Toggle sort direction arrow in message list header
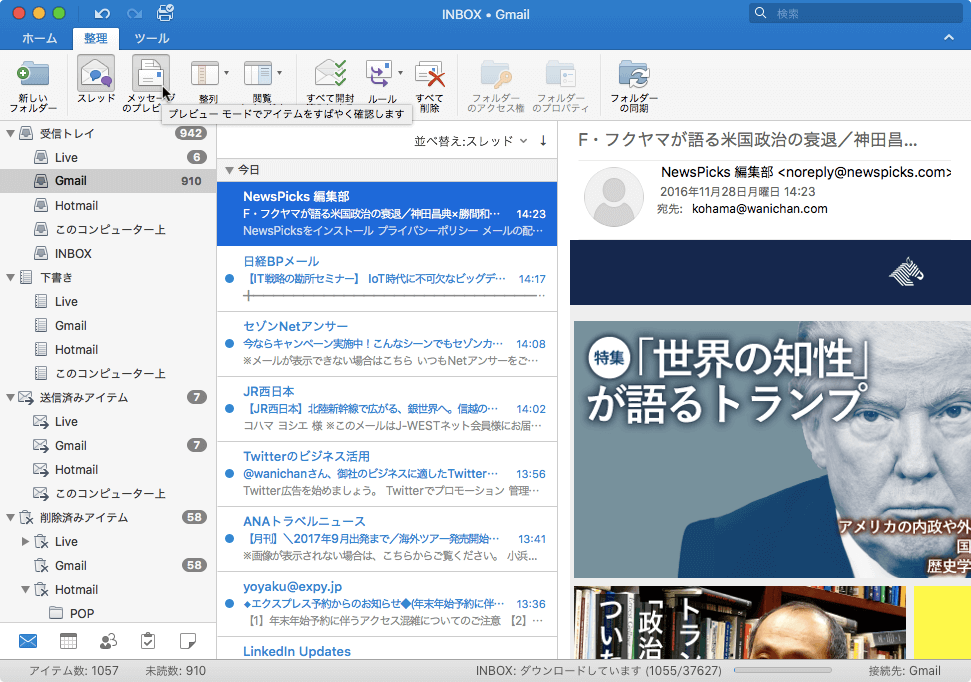Viewport: 971px width, 682px height. pos(543,141)
